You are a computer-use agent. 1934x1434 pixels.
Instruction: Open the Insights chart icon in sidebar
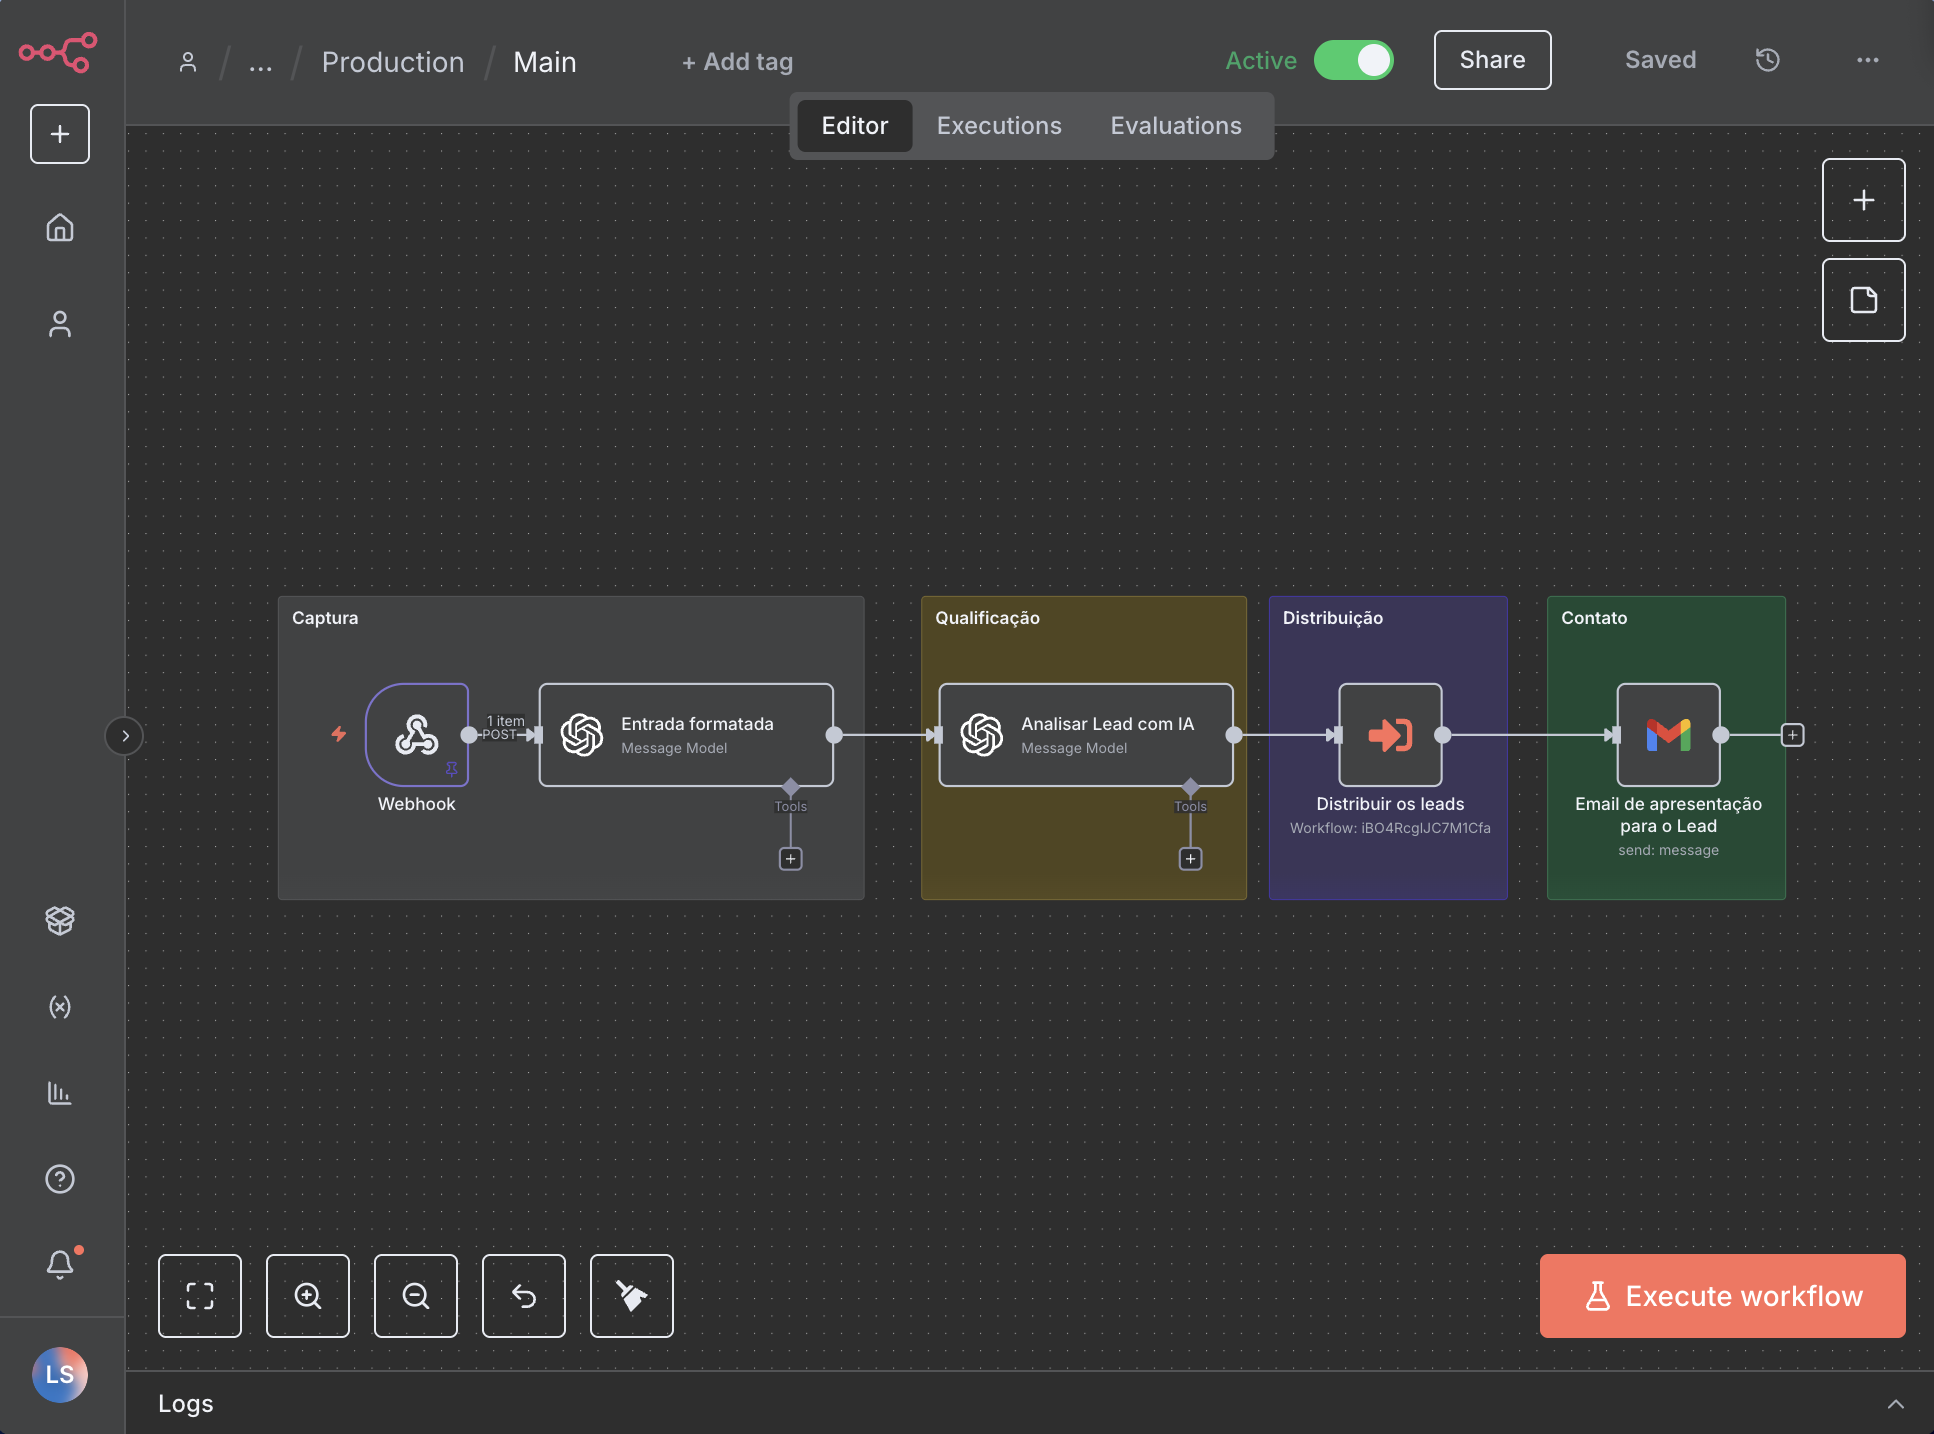pyautogui.click(x=60, y=1093)
